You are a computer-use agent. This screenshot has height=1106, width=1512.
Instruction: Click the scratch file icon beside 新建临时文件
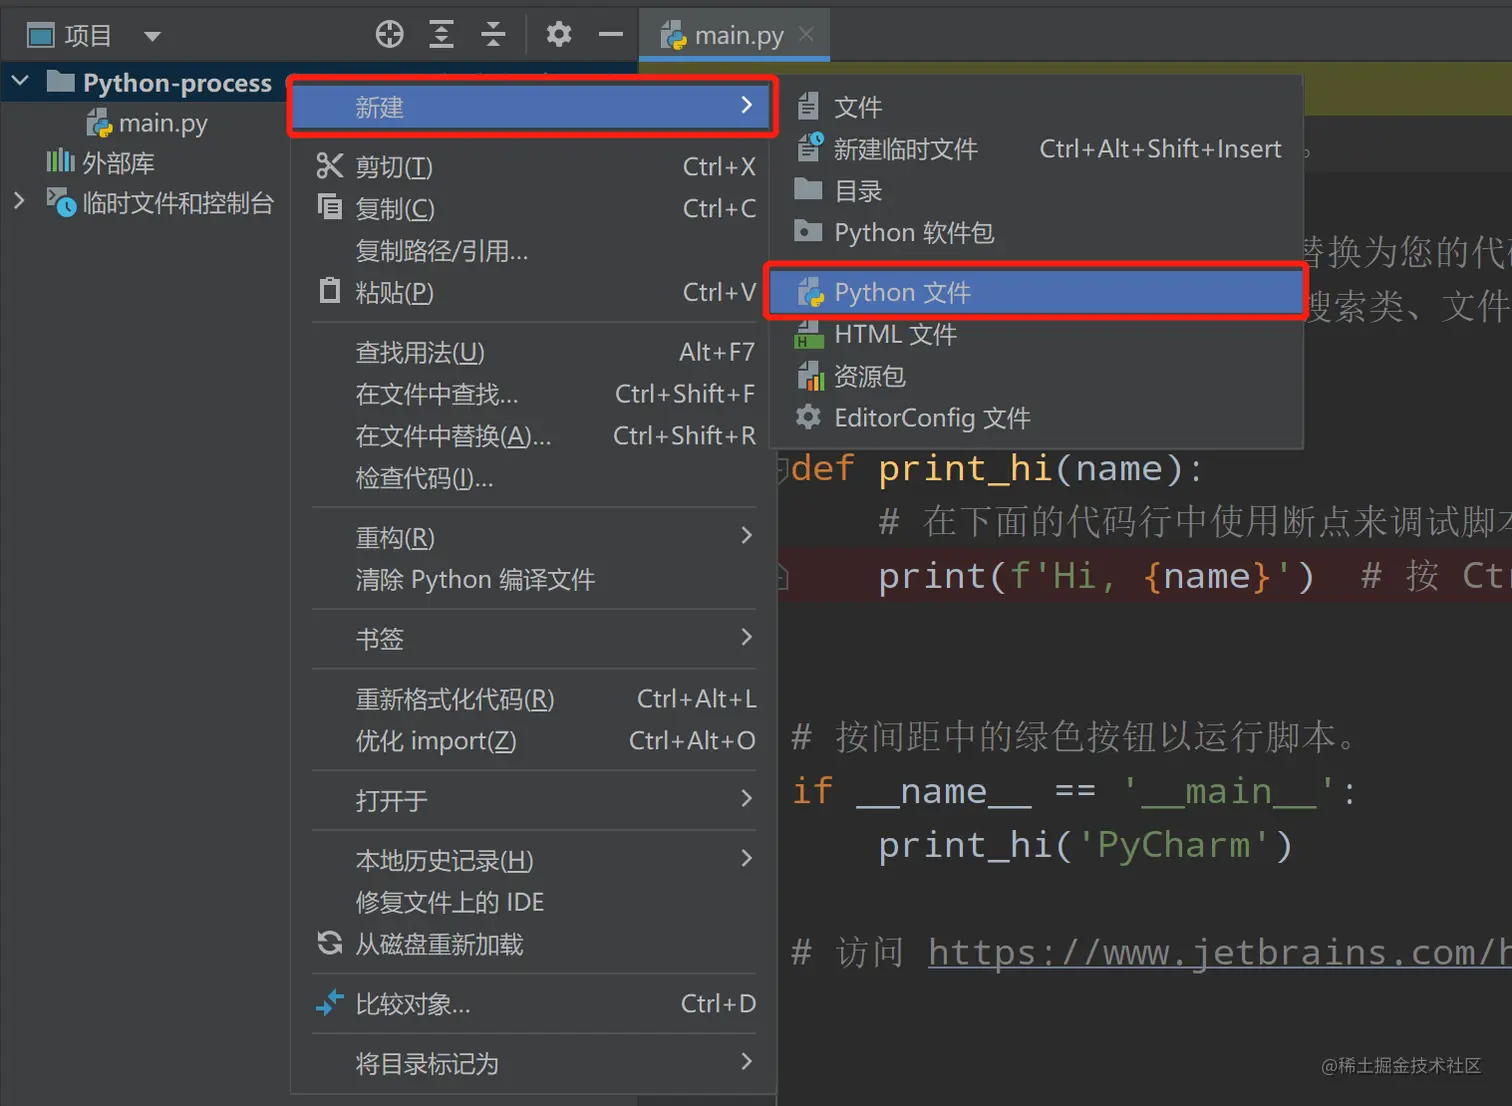point(810,147)
